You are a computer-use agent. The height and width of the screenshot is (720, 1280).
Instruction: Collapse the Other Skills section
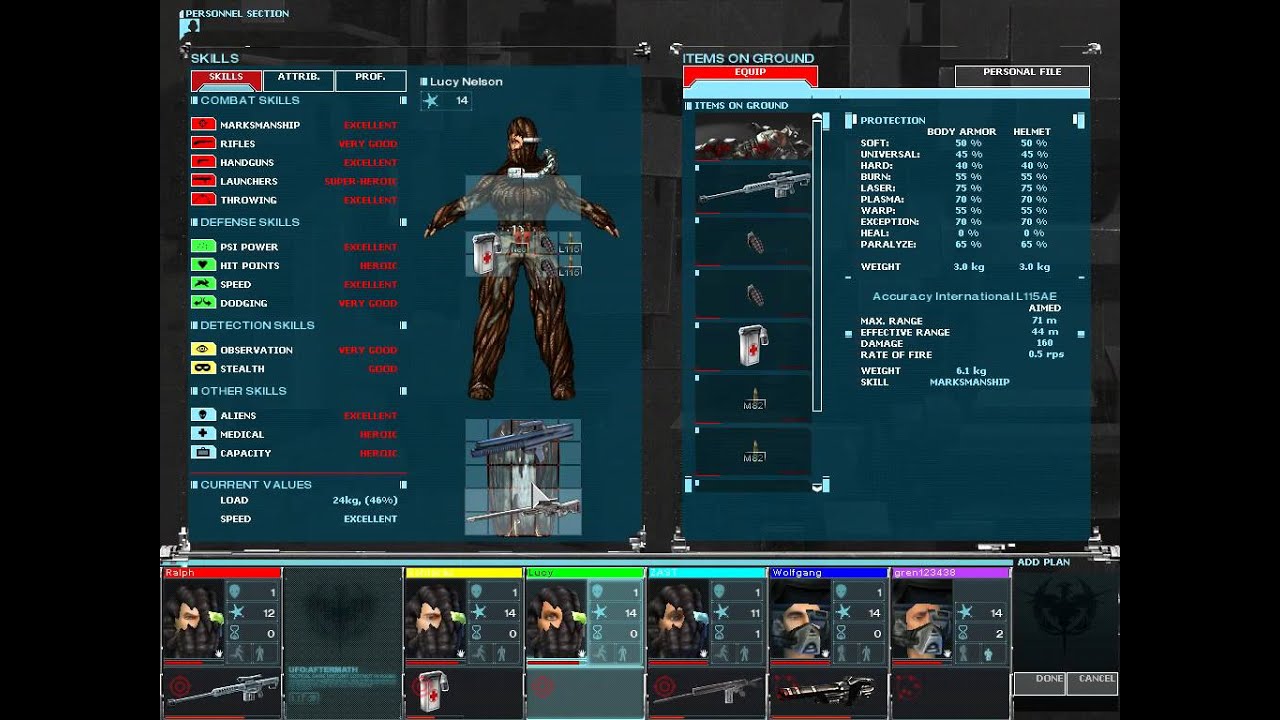(x=403, y=391)
